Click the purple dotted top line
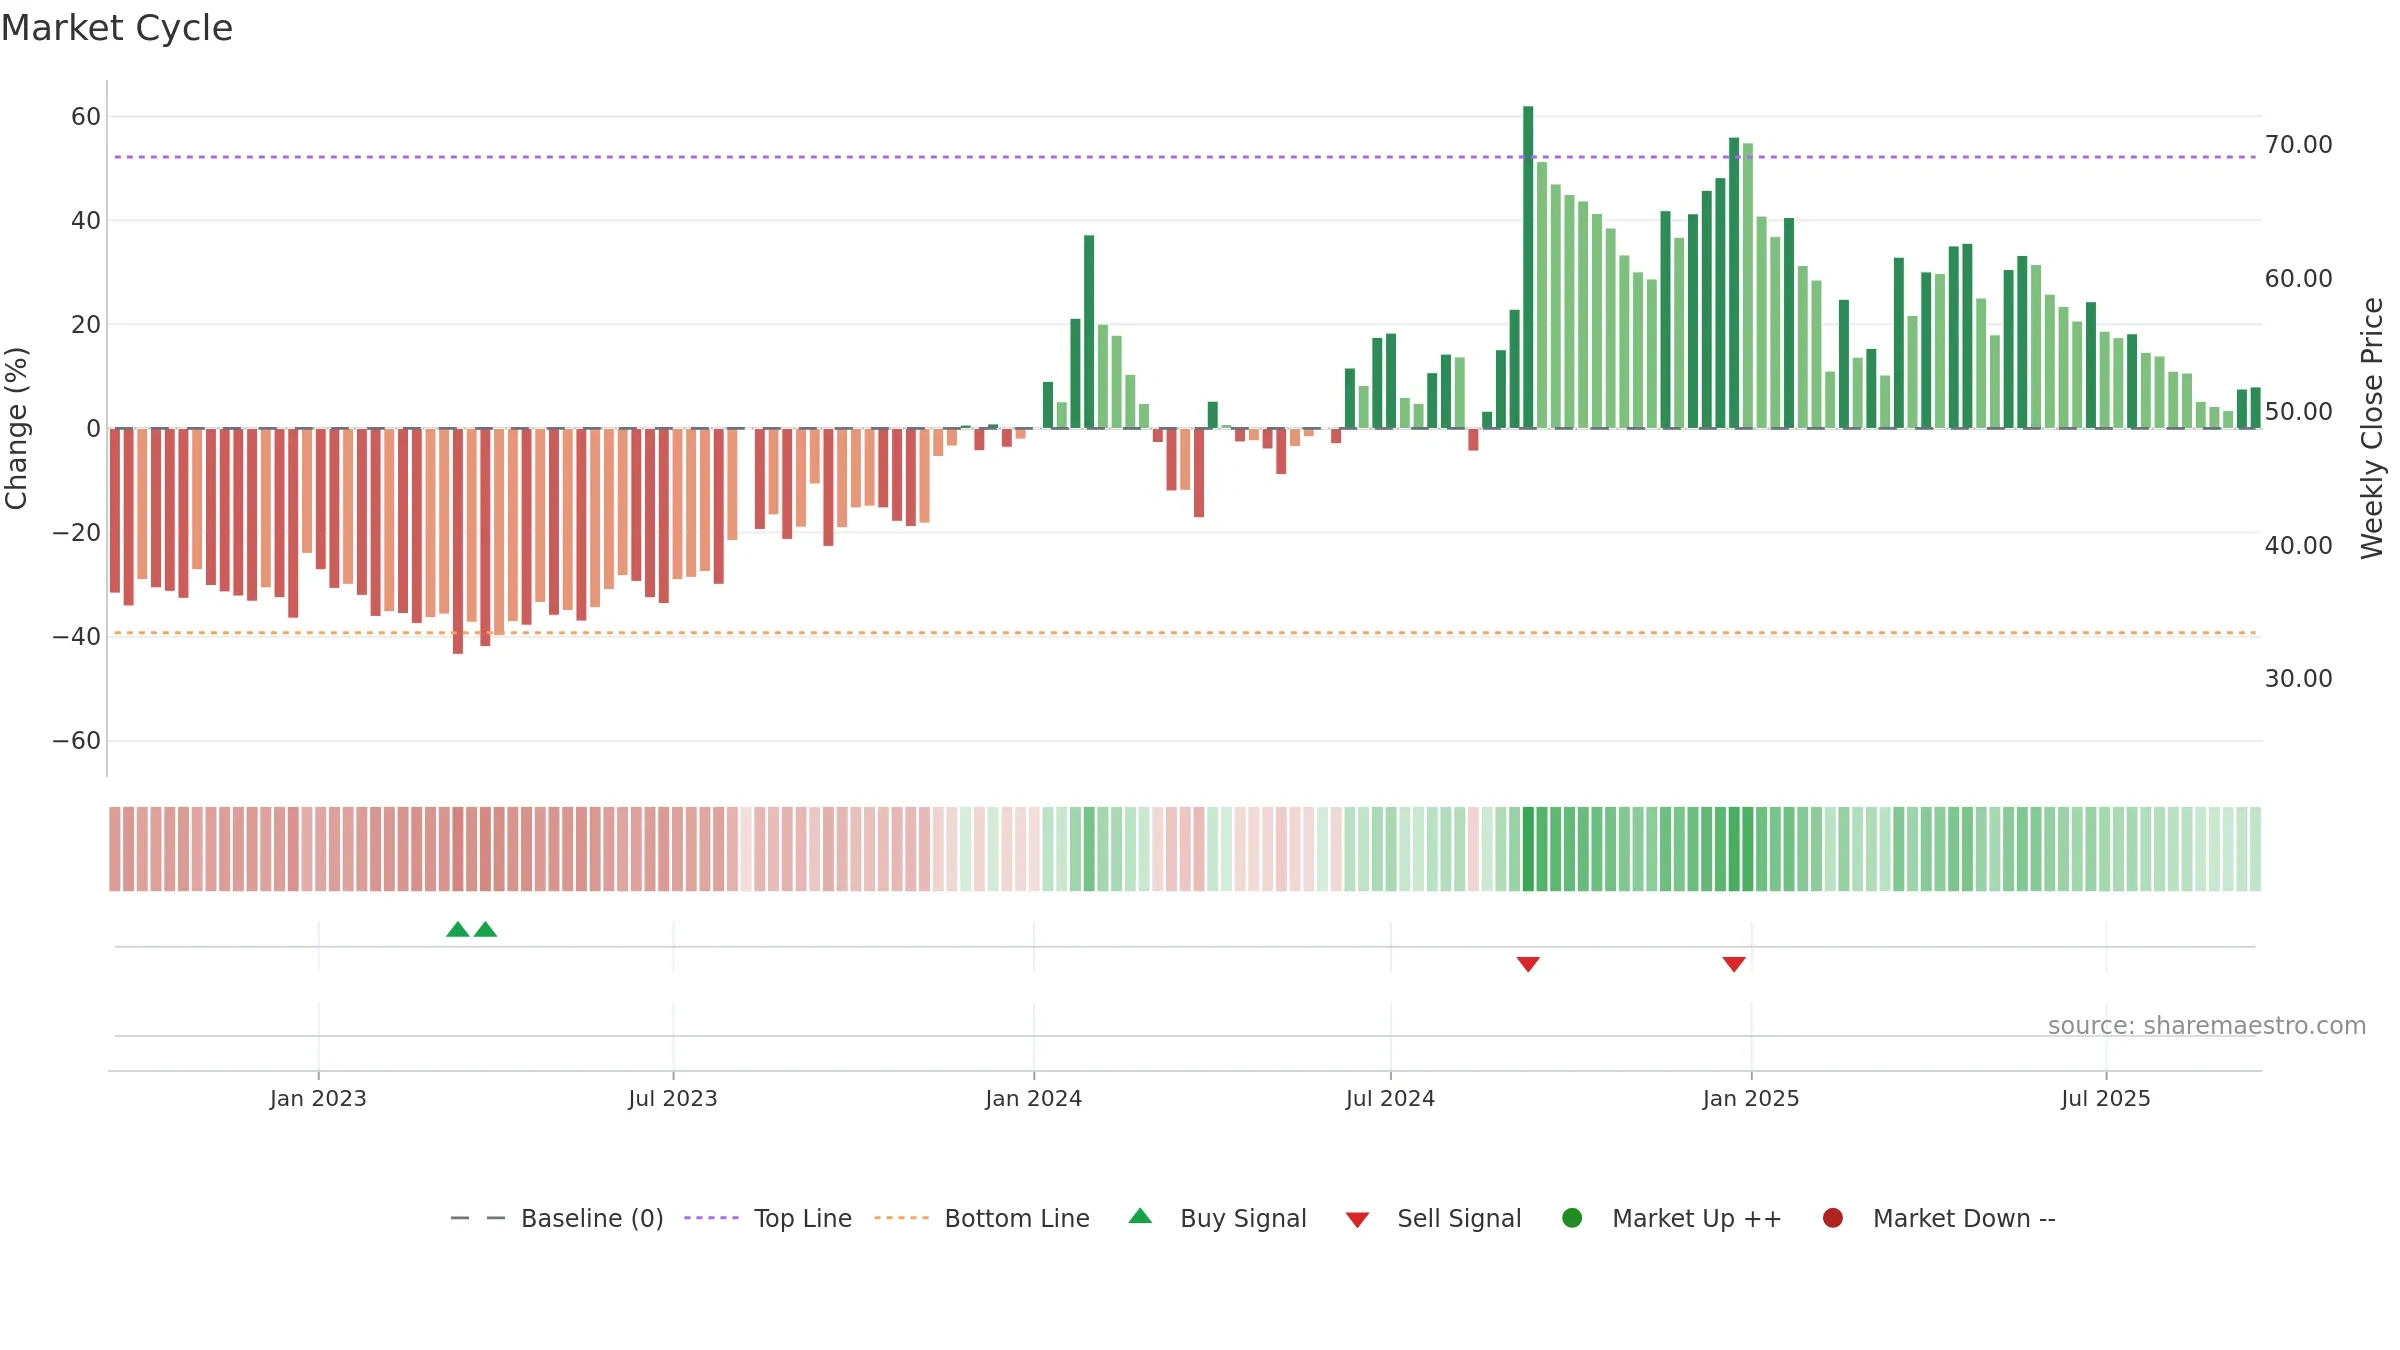This screenshot has height=1350, width=2400. tap(1185, 157)
